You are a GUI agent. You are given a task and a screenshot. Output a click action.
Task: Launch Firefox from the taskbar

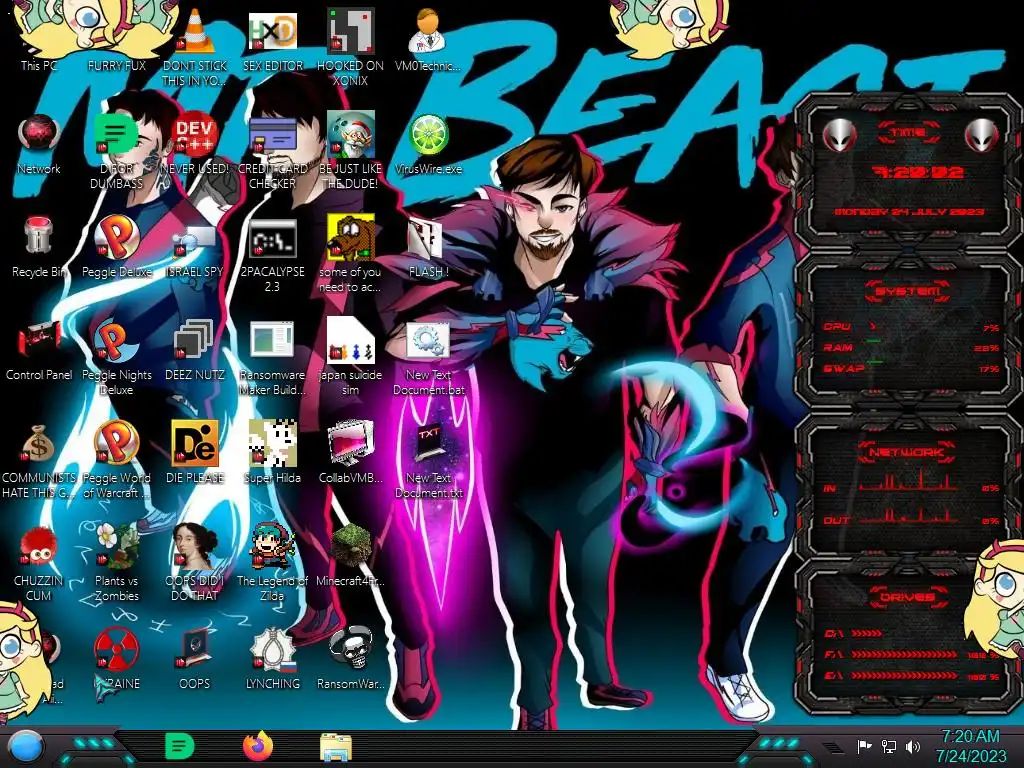coord(258,746)
